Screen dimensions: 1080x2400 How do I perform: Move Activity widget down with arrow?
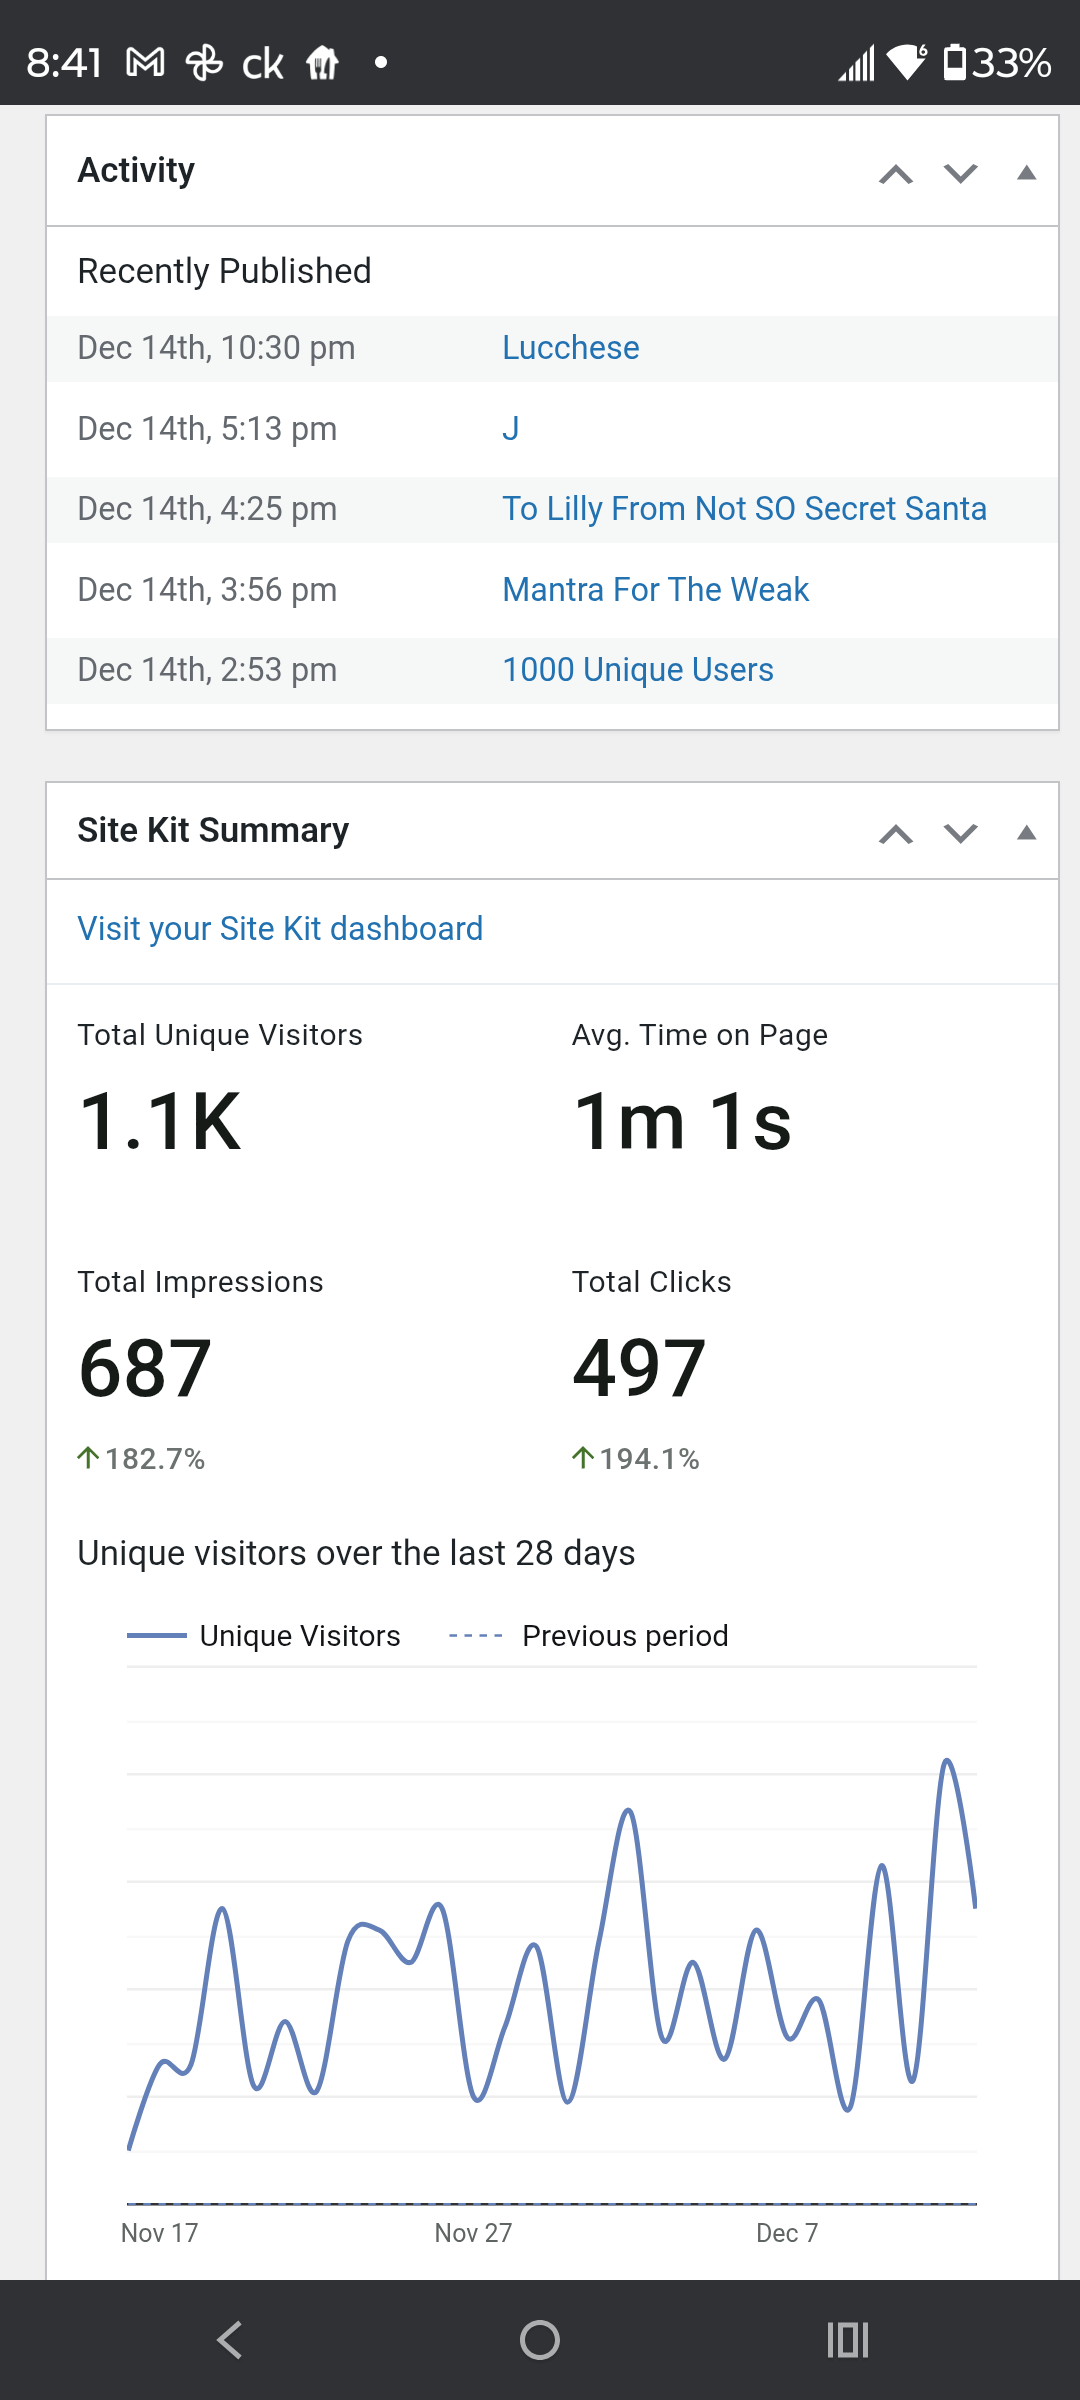point(960,174)
